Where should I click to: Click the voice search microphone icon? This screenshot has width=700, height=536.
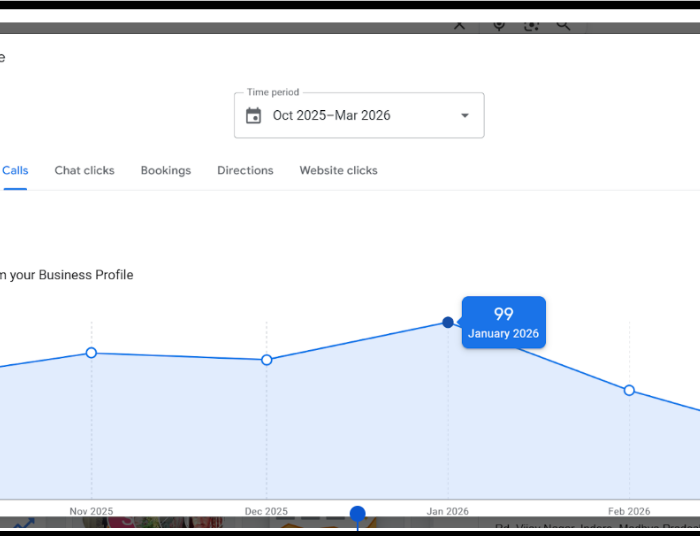tap(499, 25)
